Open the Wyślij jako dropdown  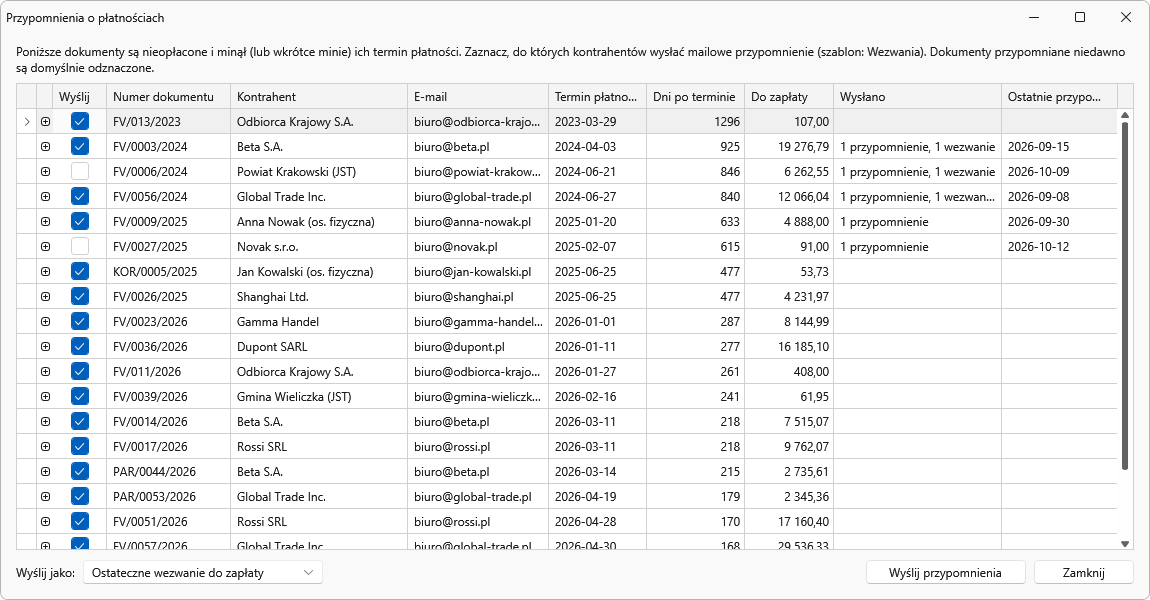point(203,573)
